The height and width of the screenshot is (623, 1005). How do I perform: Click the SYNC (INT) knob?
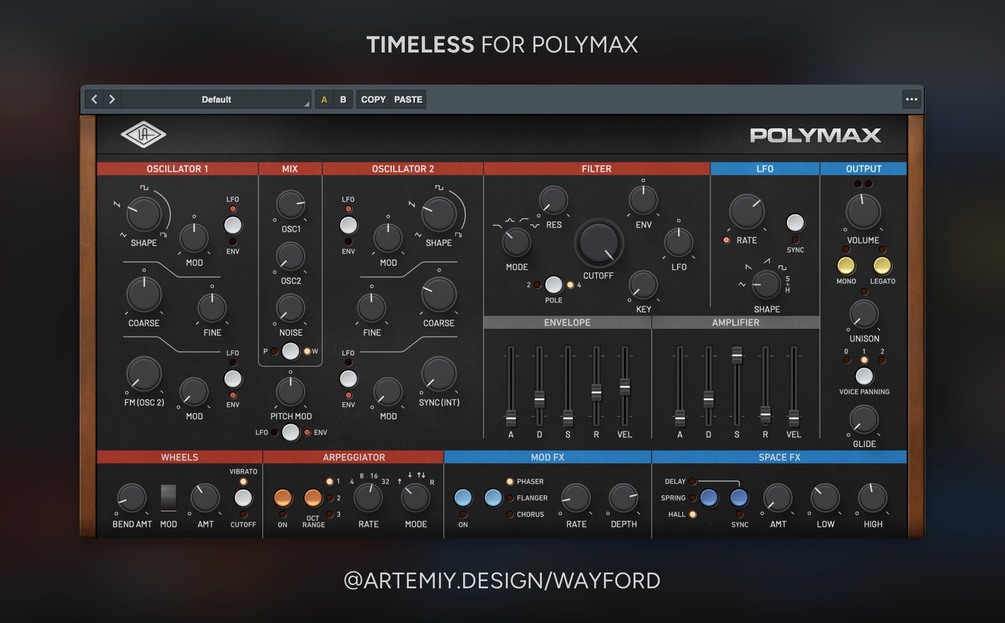coord(439,374)
